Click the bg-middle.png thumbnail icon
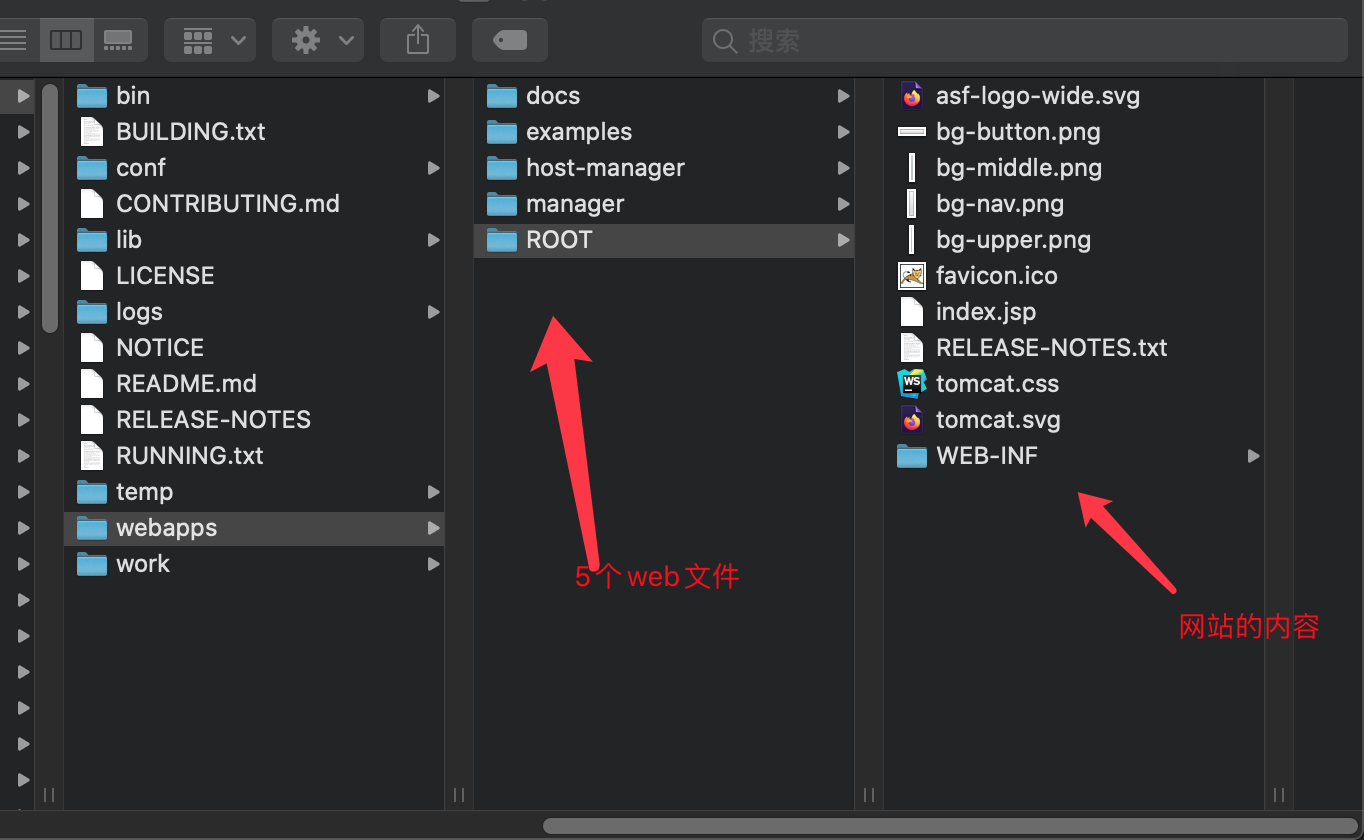The image size is (1364, 840). (x=911, y=168)
